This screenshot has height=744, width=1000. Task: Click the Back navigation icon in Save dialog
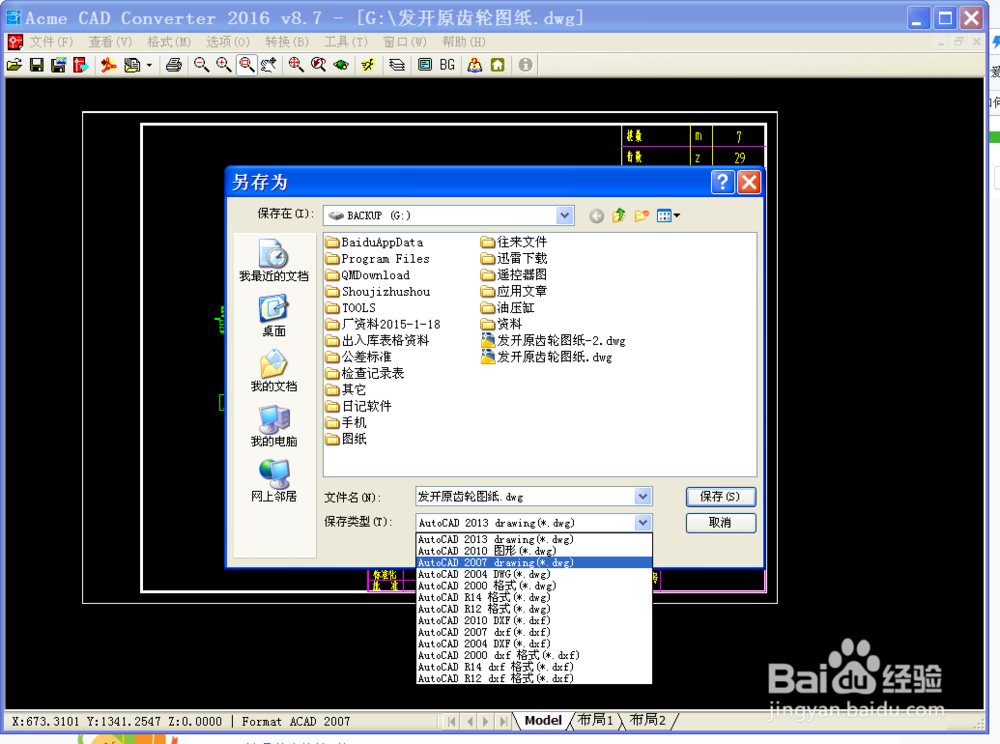tap(596, 216)
